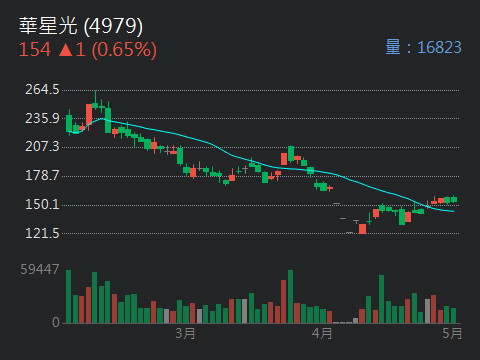Select the 207.3 price axis label
Image resolution: width=480 pixels, height=360 pixels.
[42, 146]
